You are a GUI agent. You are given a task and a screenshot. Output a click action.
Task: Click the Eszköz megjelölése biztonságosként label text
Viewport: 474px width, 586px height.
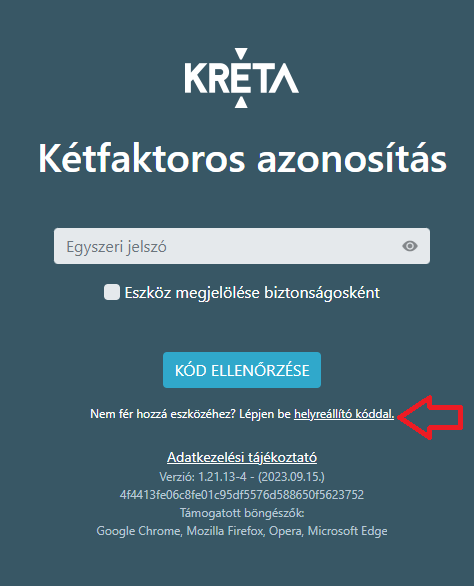click(252, 293)
